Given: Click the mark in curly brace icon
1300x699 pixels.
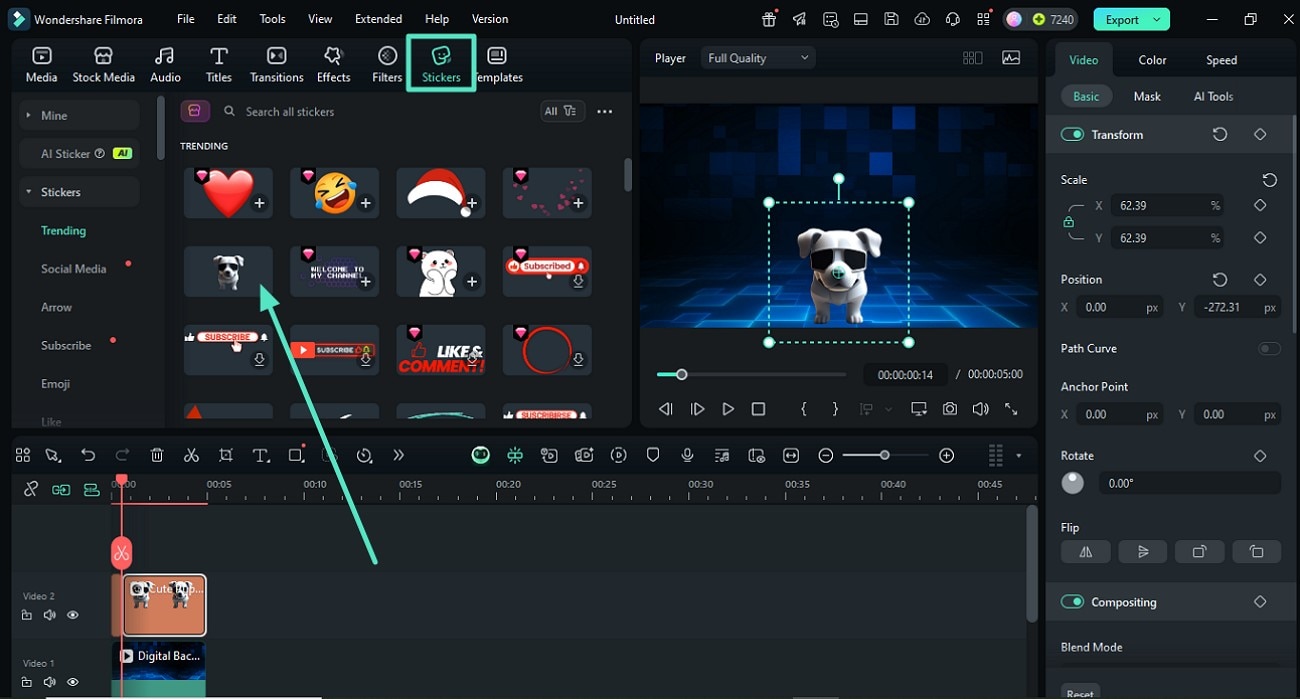Looking at the screenshot, I should (x=803, y=409).
